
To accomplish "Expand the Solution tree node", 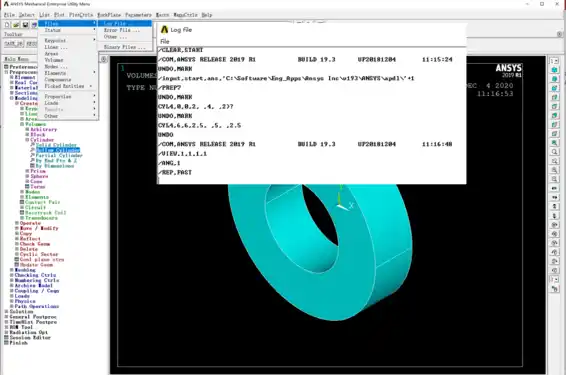I will click(x=6, y=311).
